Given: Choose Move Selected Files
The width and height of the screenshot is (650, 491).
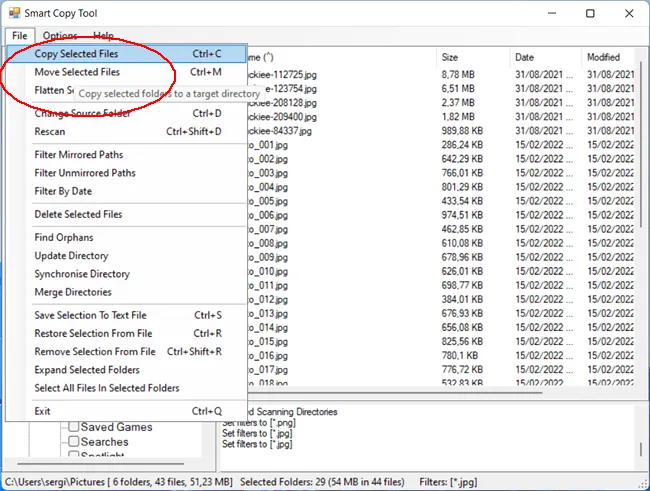Looking at the screenshot, I should 127,72.
